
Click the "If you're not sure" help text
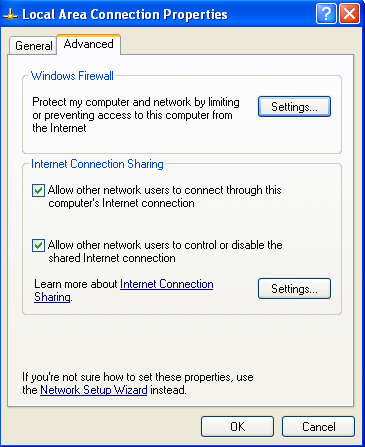pos(138,383)
